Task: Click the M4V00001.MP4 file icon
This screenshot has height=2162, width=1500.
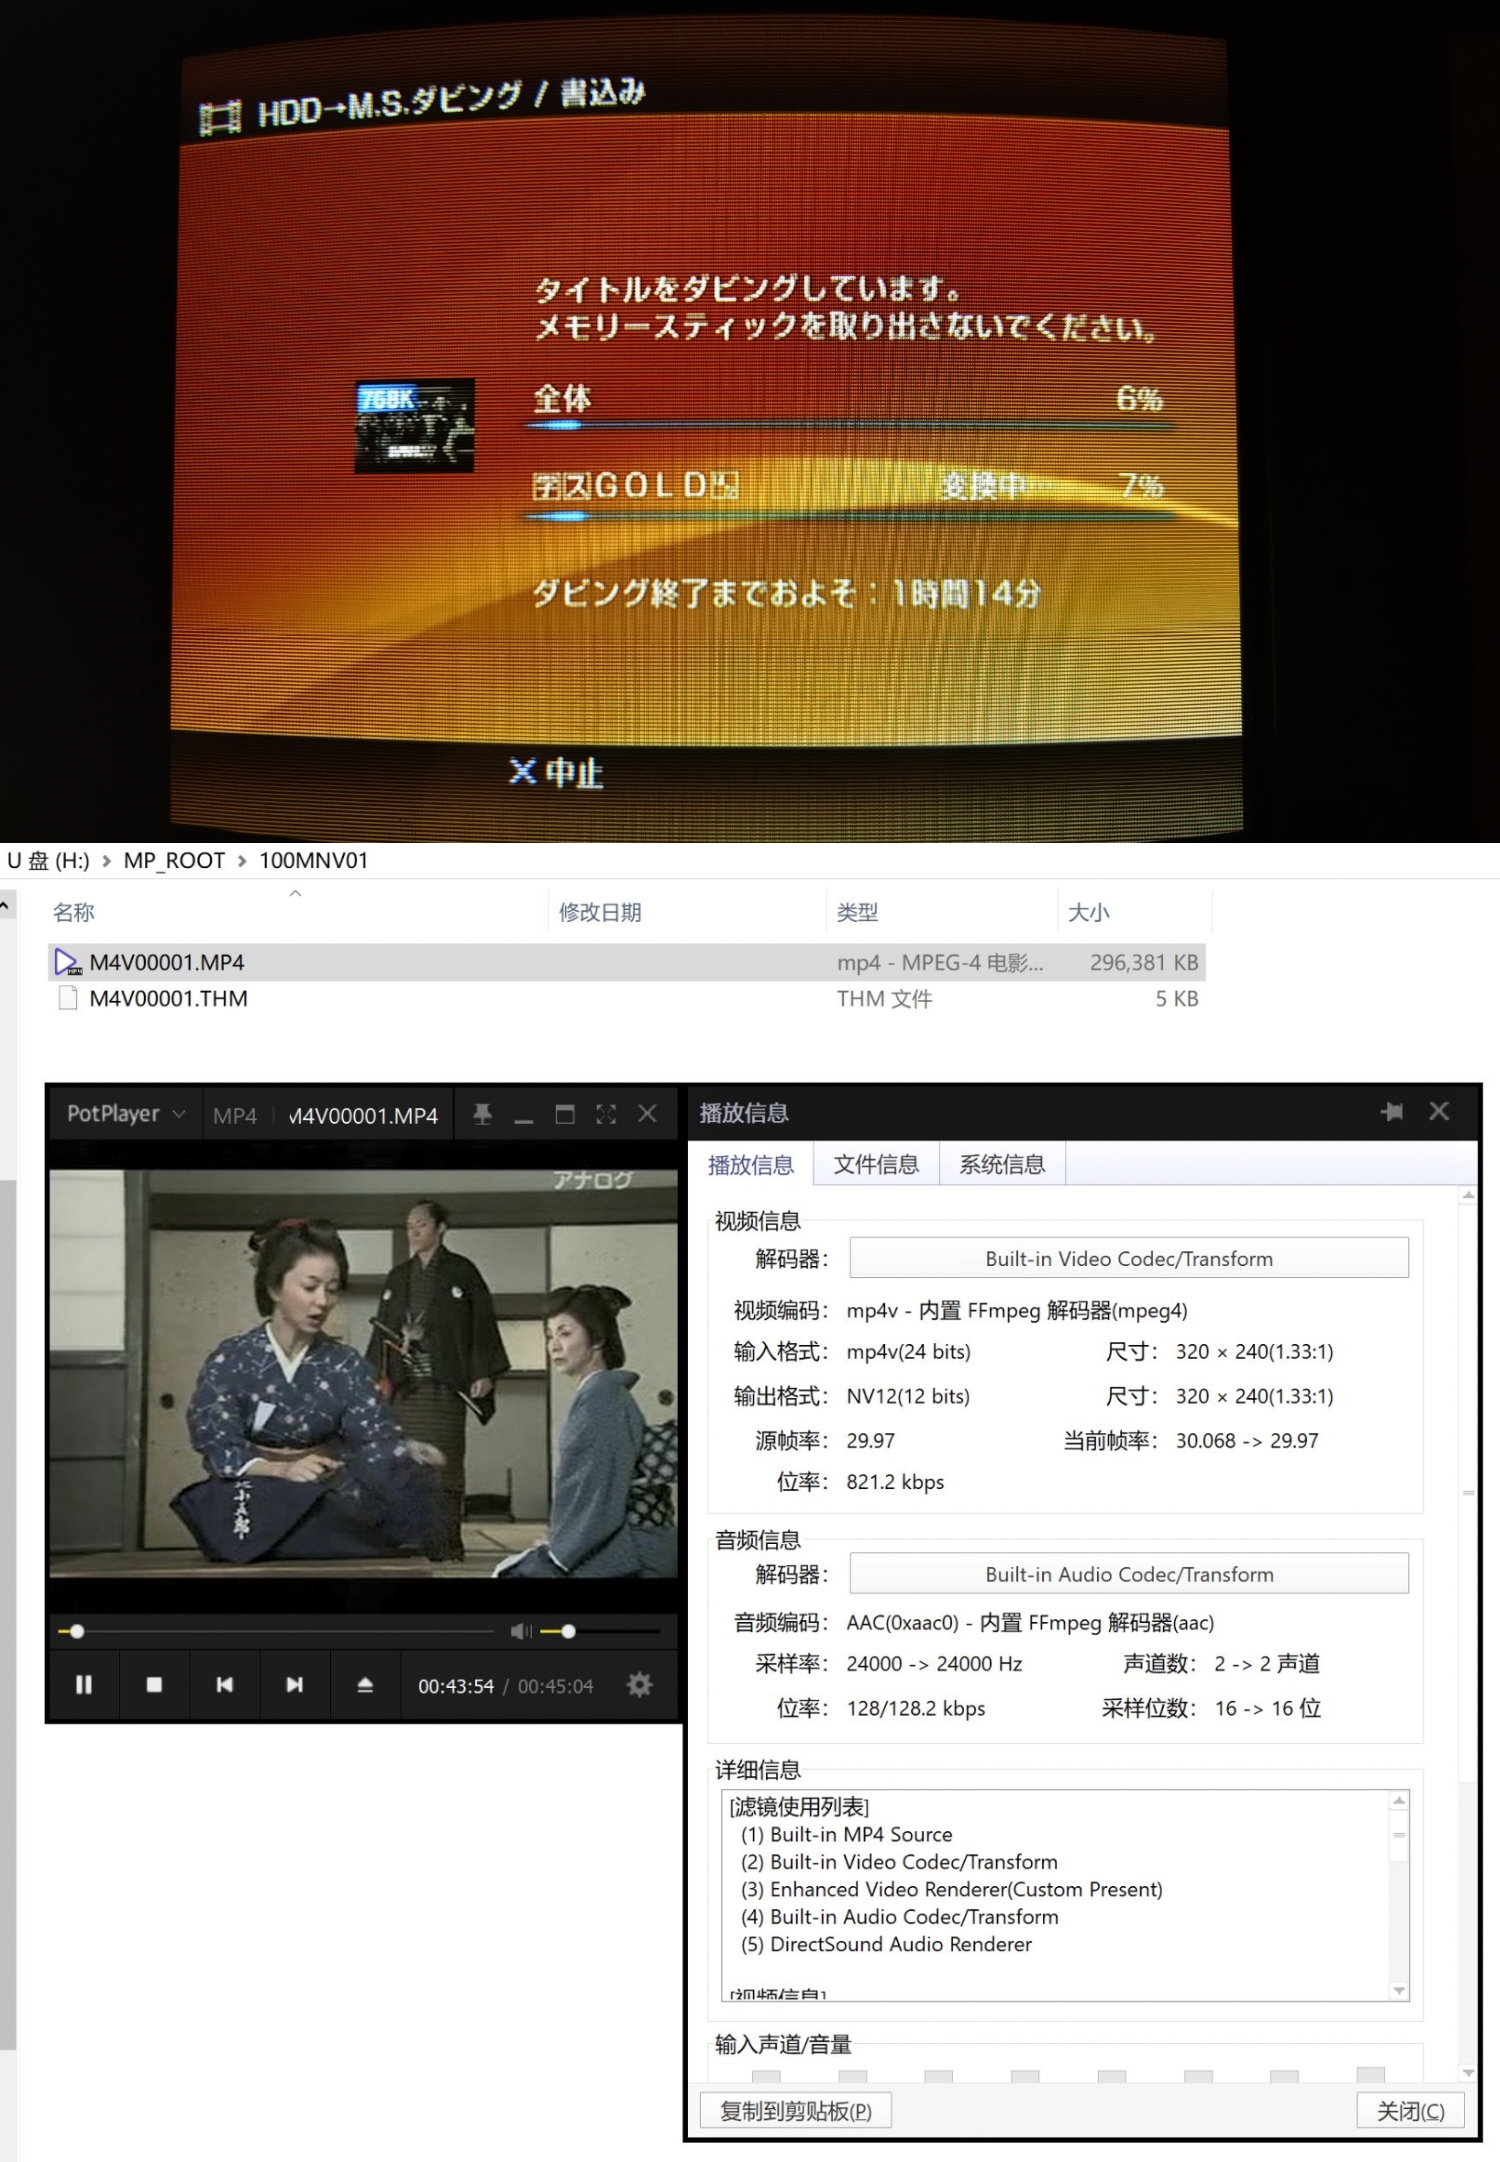Action: [x=67, y=962]
